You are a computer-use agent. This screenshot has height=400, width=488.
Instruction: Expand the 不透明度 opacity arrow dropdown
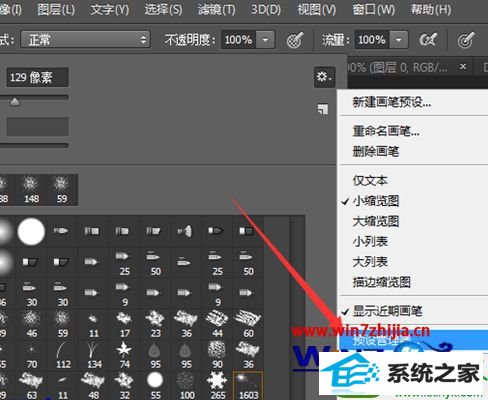pyautogui.click(x=265, y=40)
